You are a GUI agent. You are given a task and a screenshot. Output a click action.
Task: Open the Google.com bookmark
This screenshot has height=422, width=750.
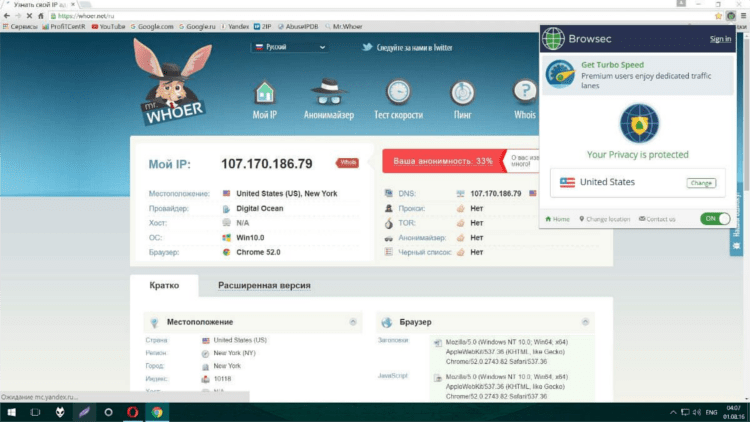click(x=152, y=26)
